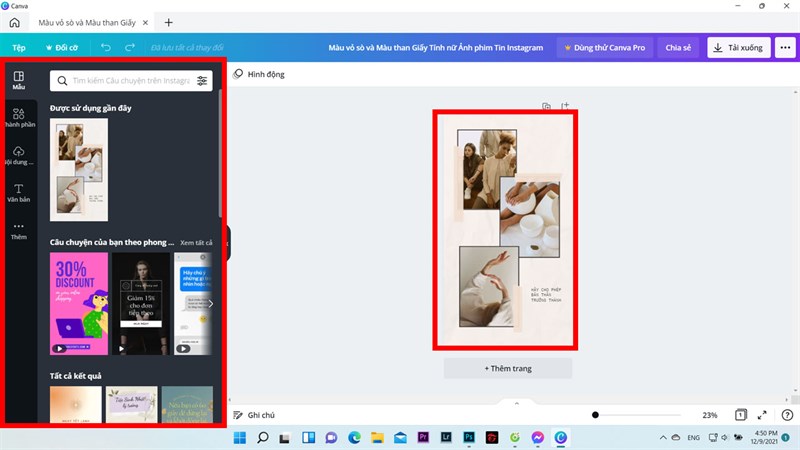Click Dùng thử Canva Pro button
Viewport: 800px width, 450px height.
[605, 47]
